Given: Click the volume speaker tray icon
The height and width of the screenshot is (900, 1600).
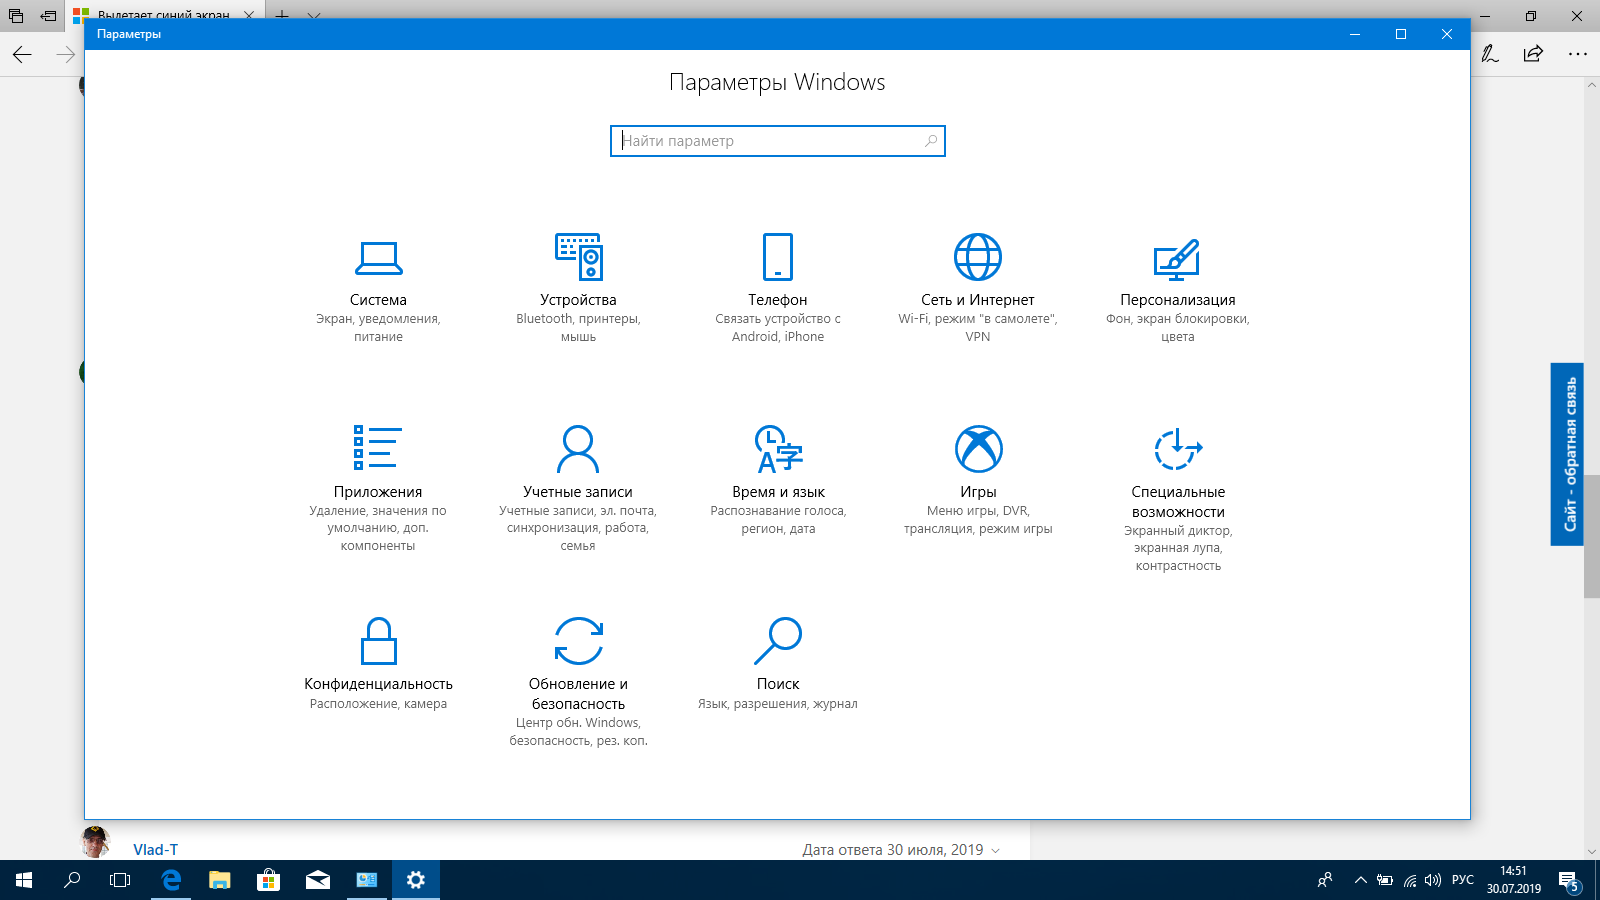Looking at the screenshot, I should [1433, 880].
